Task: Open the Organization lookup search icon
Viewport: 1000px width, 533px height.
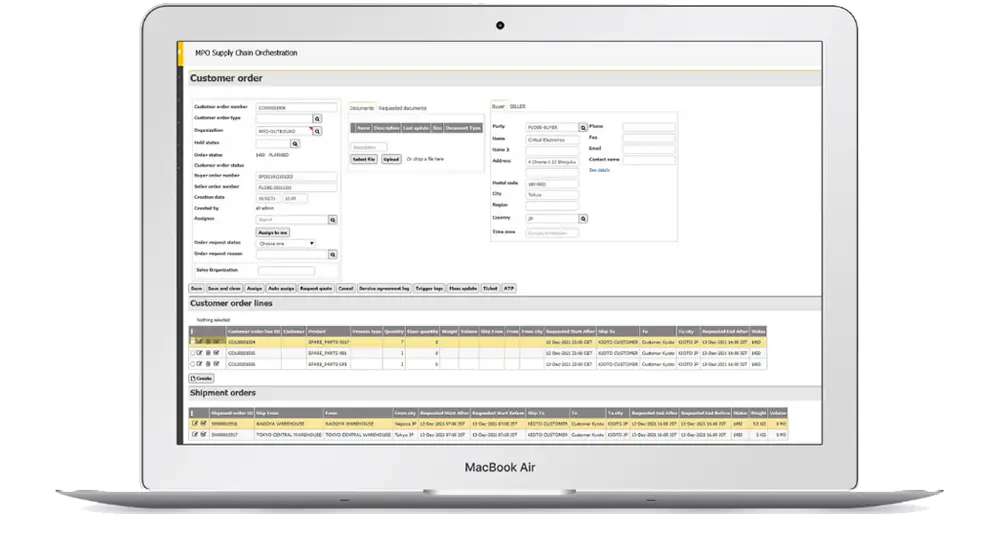Action: pyautogui.click(x=317, y=130)
